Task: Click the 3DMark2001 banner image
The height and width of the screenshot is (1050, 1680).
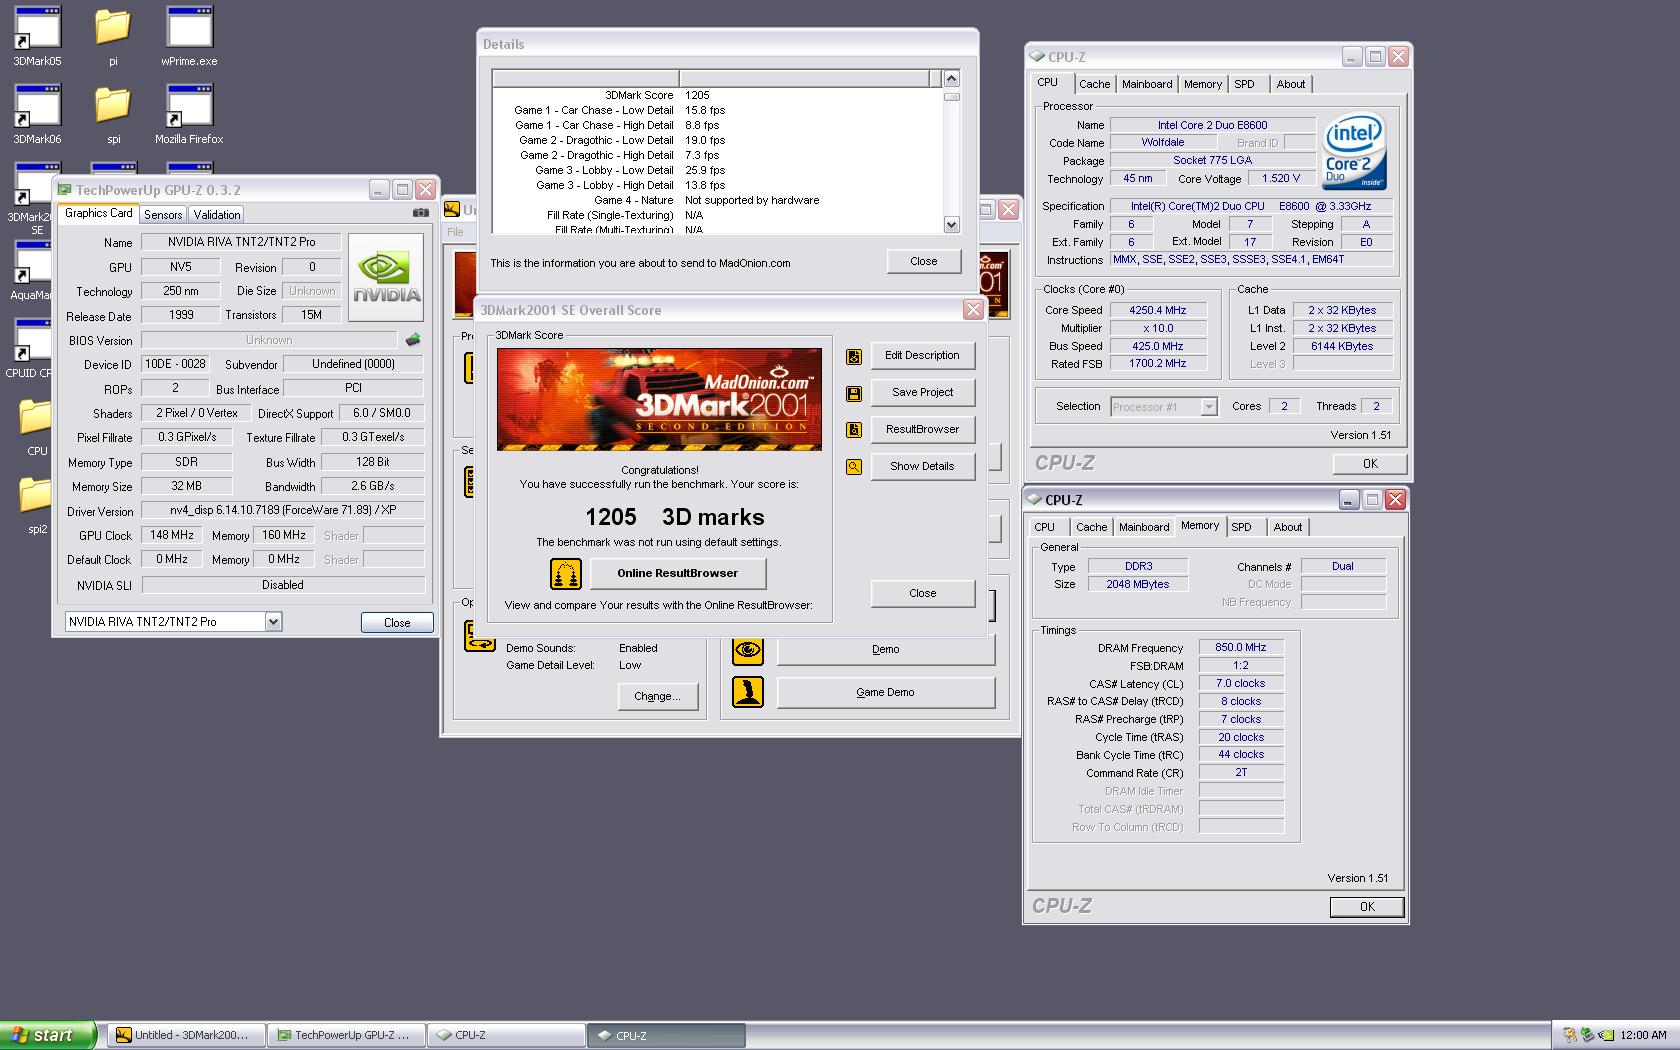Action: coord(659,399)
